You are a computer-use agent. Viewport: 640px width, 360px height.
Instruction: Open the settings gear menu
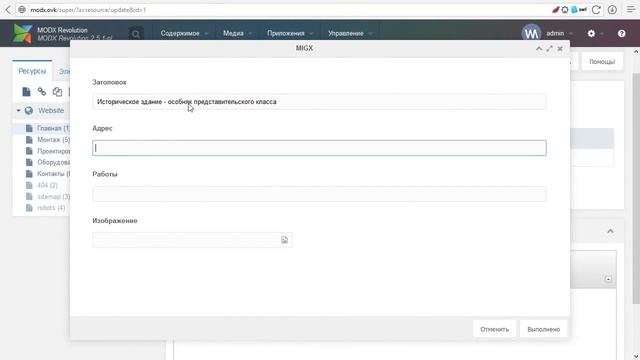pyautogui.click(x=591, y=33)
